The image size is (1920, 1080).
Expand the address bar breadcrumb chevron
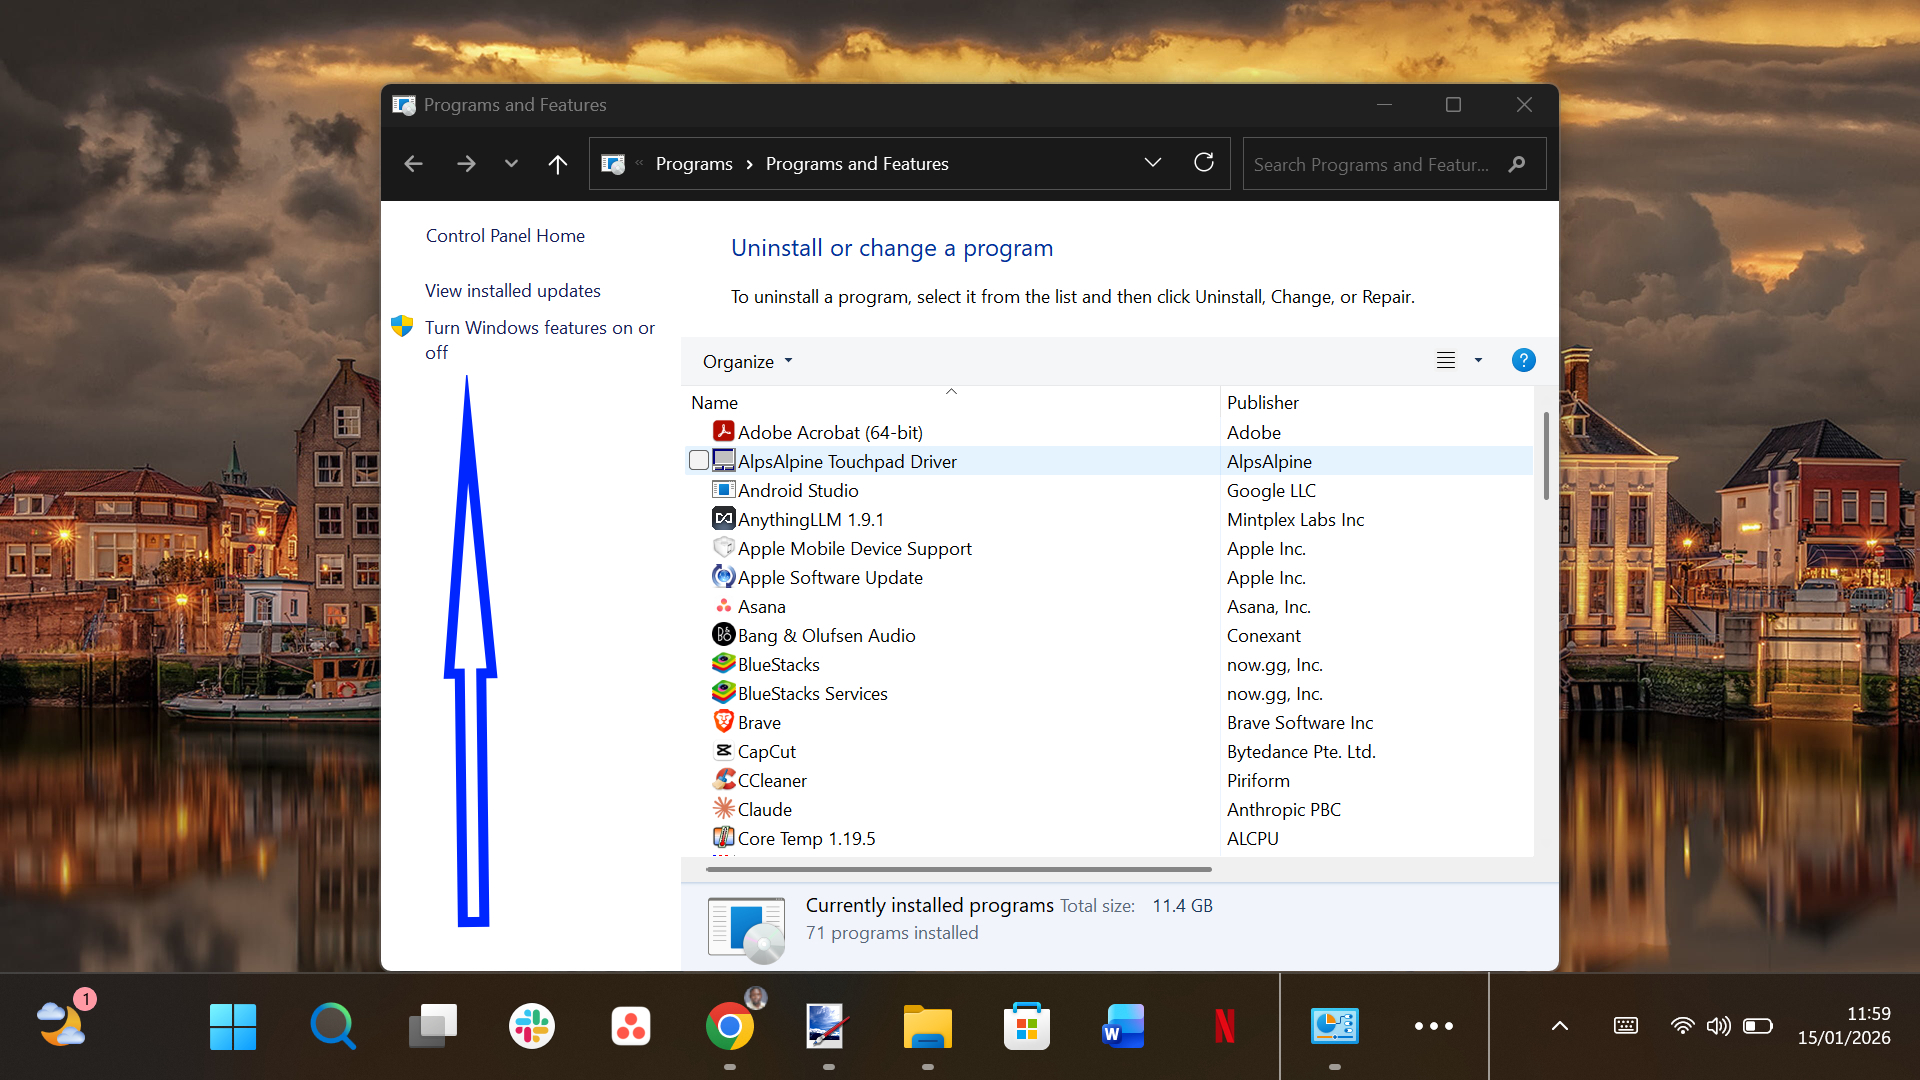pyautogui.click(x=1152, y=162)
